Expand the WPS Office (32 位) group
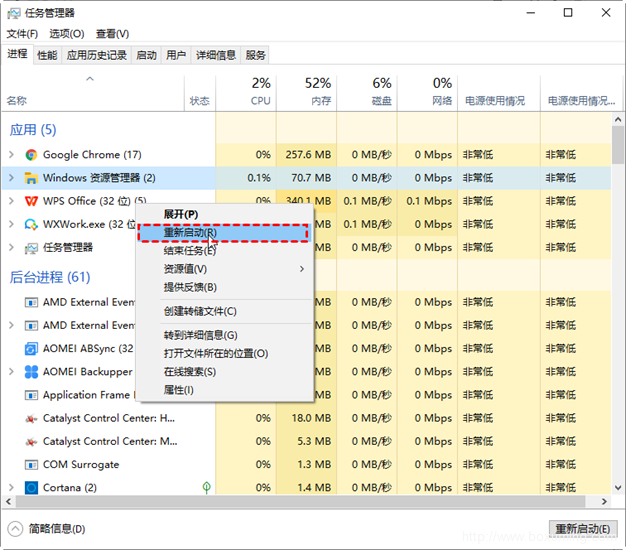626x550 pixels. [x=11, y=201]
